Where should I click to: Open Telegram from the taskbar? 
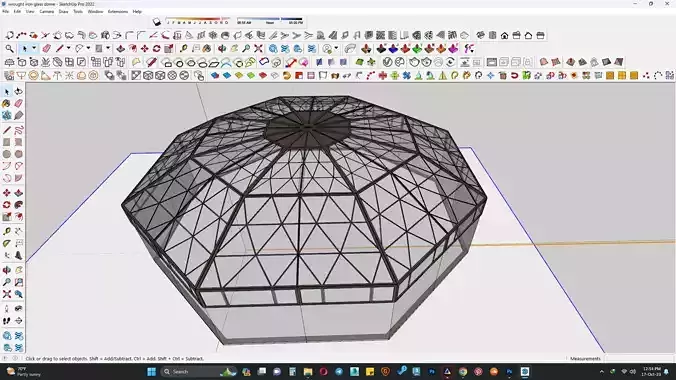point(339,371)
